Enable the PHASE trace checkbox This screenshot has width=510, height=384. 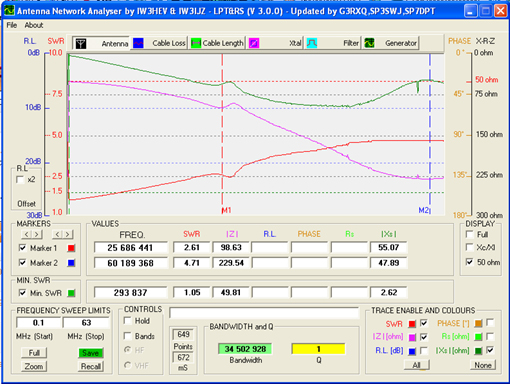tap(490, 323)
